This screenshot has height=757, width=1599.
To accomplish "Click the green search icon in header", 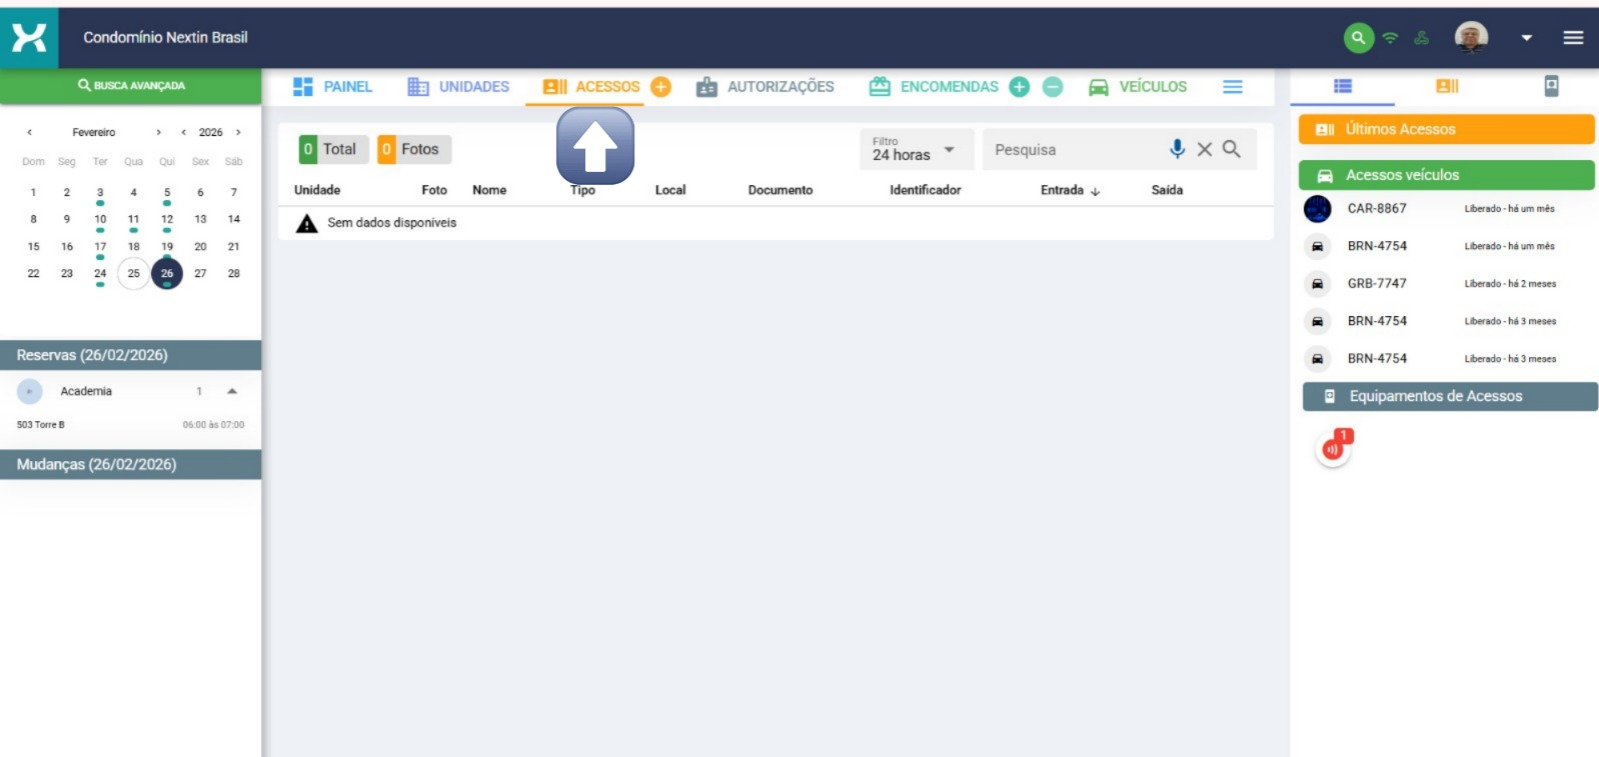I will coord(1357,38).
